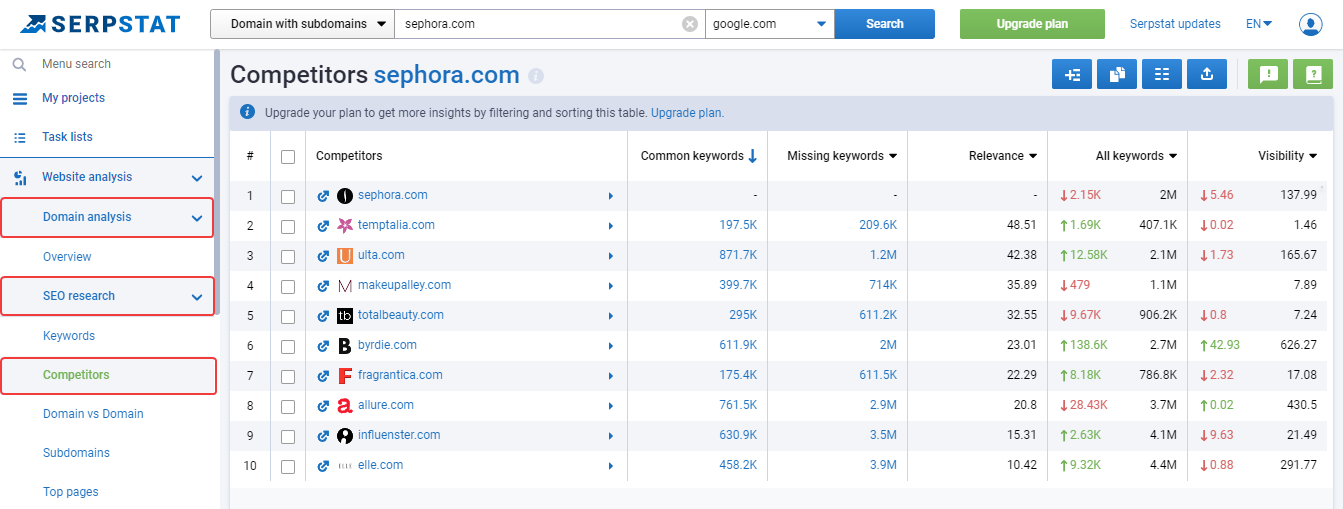Image resolution: width=1343 pixels, height=509 pixels.
Task: Click the Task lists icon
Action: (x=19, y=138)
